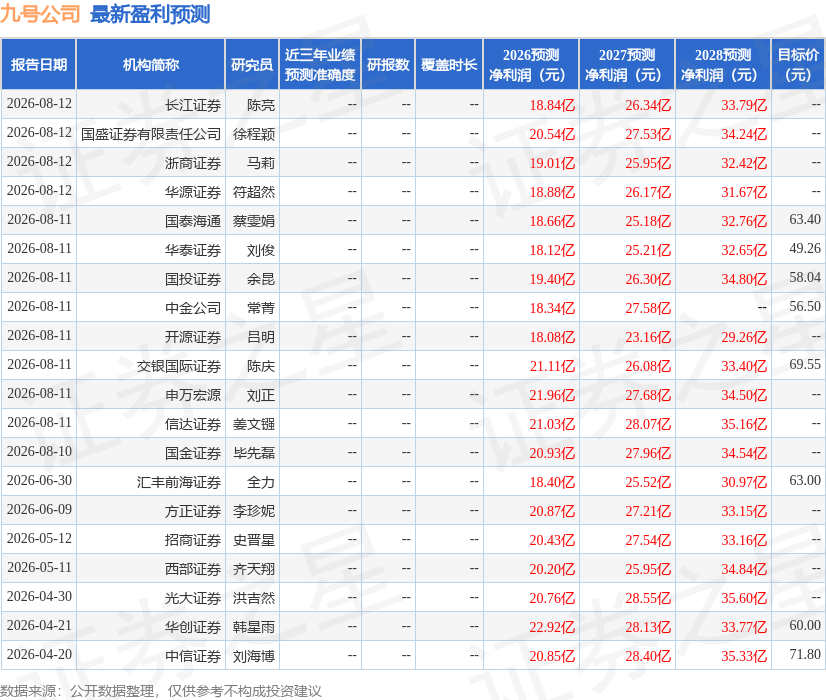
Task: Click the 目标价 column header
Action: coord(798,64)
